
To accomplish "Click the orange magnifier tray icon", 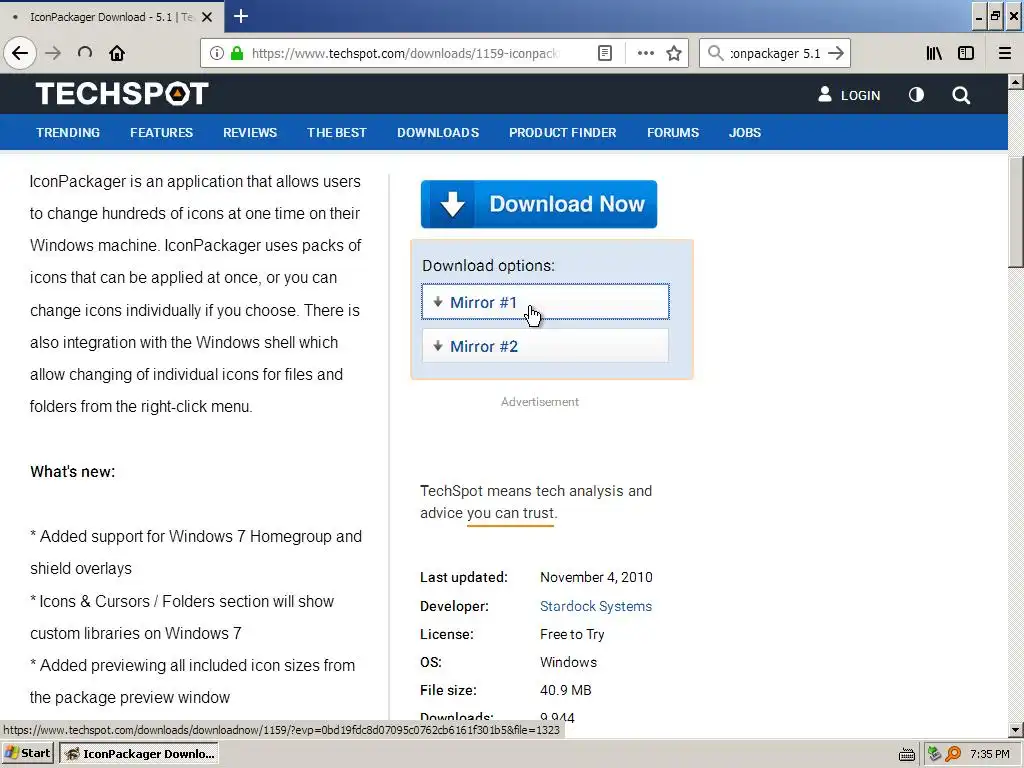I will click(x=953, y=754).
